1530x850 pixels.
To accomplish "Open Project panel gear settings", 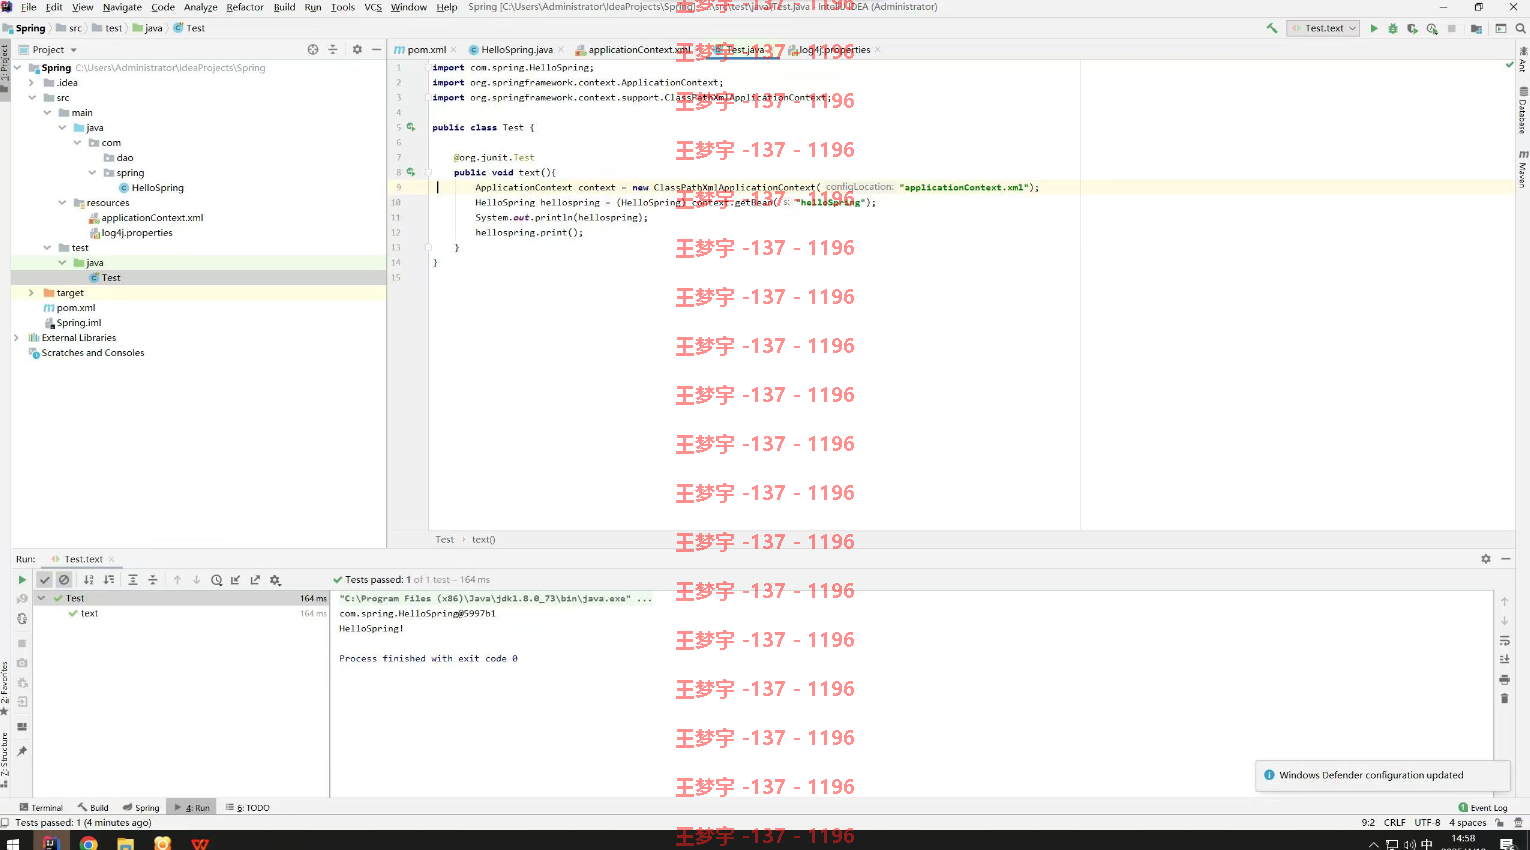I will point(357,49).
